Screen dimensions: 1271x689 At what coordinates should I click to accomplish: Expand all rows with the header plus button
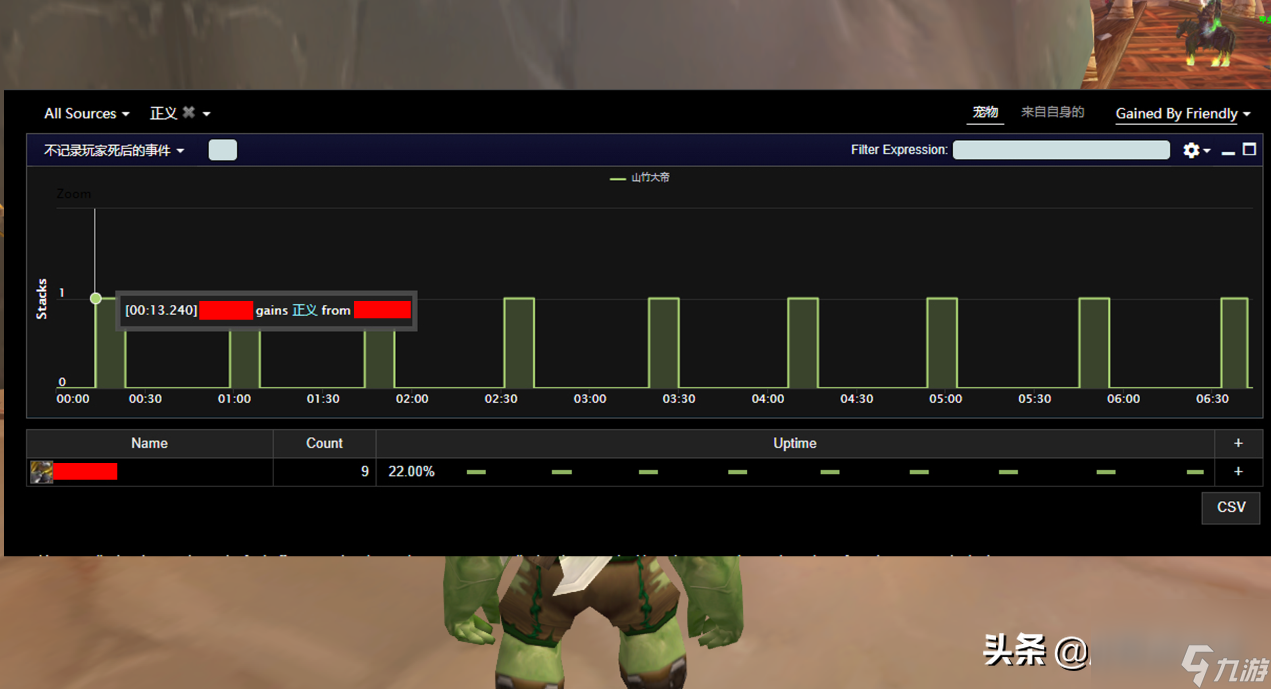tap(1238, 444)
